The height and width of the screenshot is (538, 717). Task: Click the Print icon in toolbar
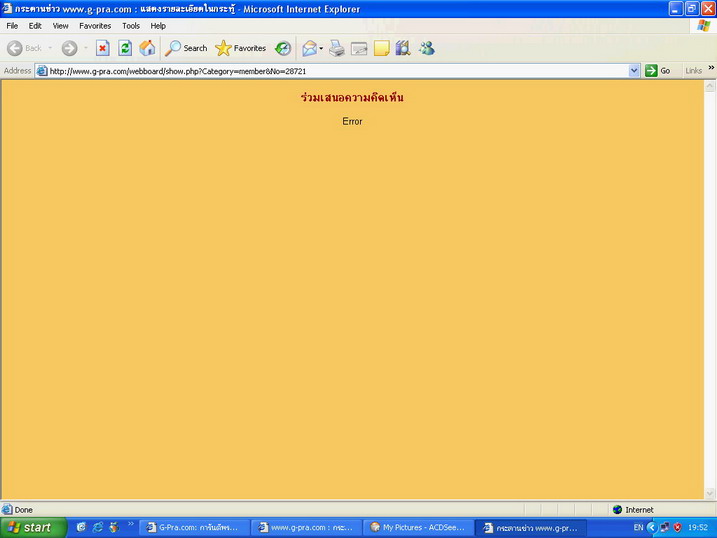[337, 48]
